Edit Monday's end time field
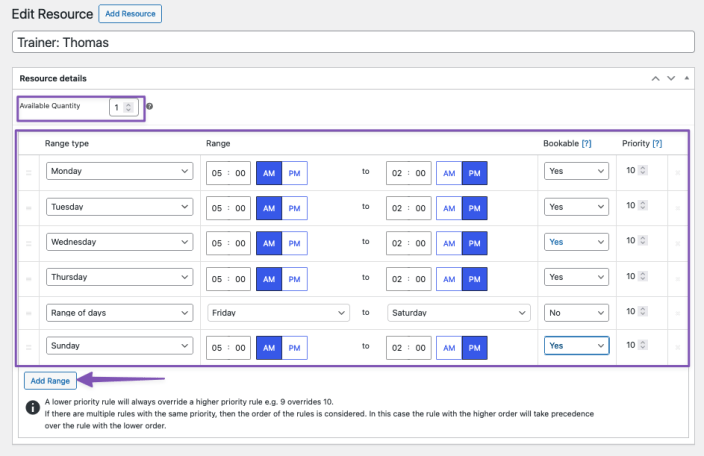Viewport: 704px width, 456px height. click(x=409, y=173)
